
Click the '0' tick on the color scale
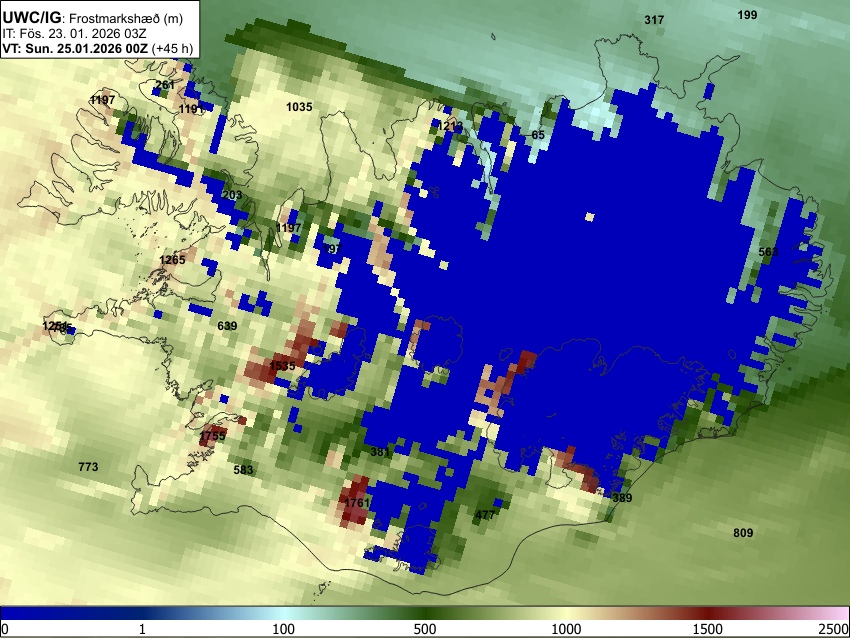click(5, 629)
